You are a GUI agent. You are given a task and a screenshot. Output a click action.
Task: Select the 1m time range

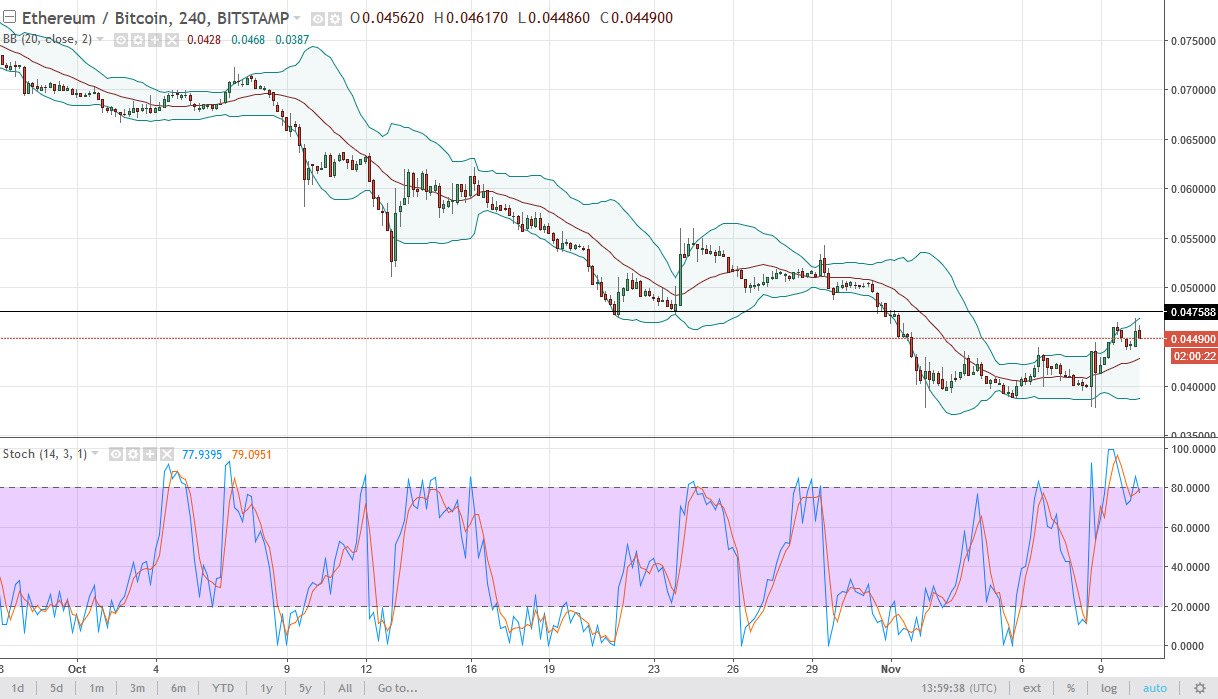tap(96, 688)
